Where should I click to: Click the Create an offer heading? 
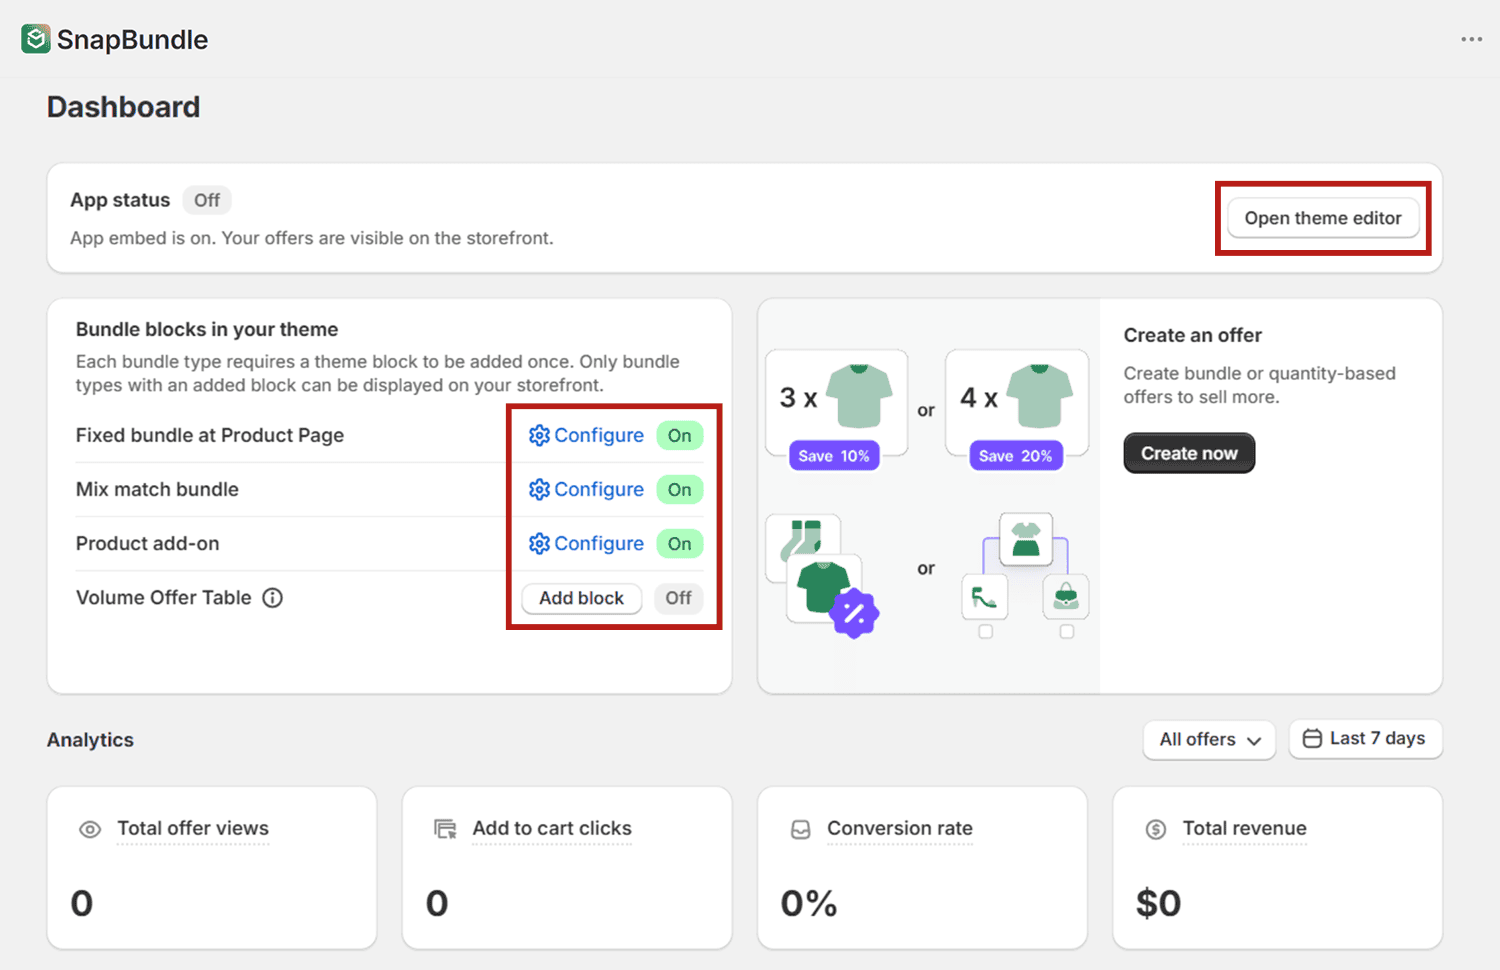pos(1192,335)
